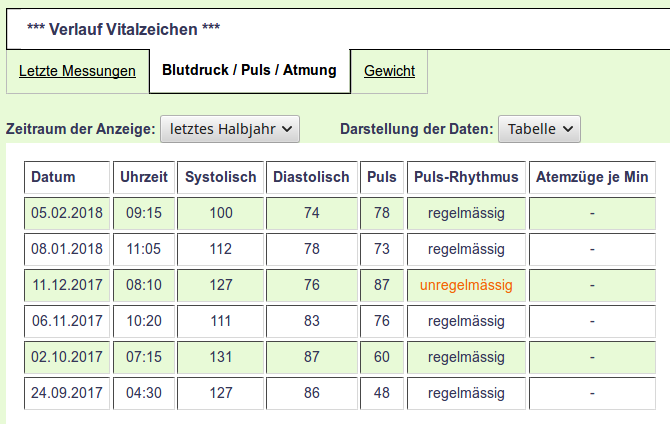Click the Puls-Rhythmus column header
The image size is (670, 424).
466,177
